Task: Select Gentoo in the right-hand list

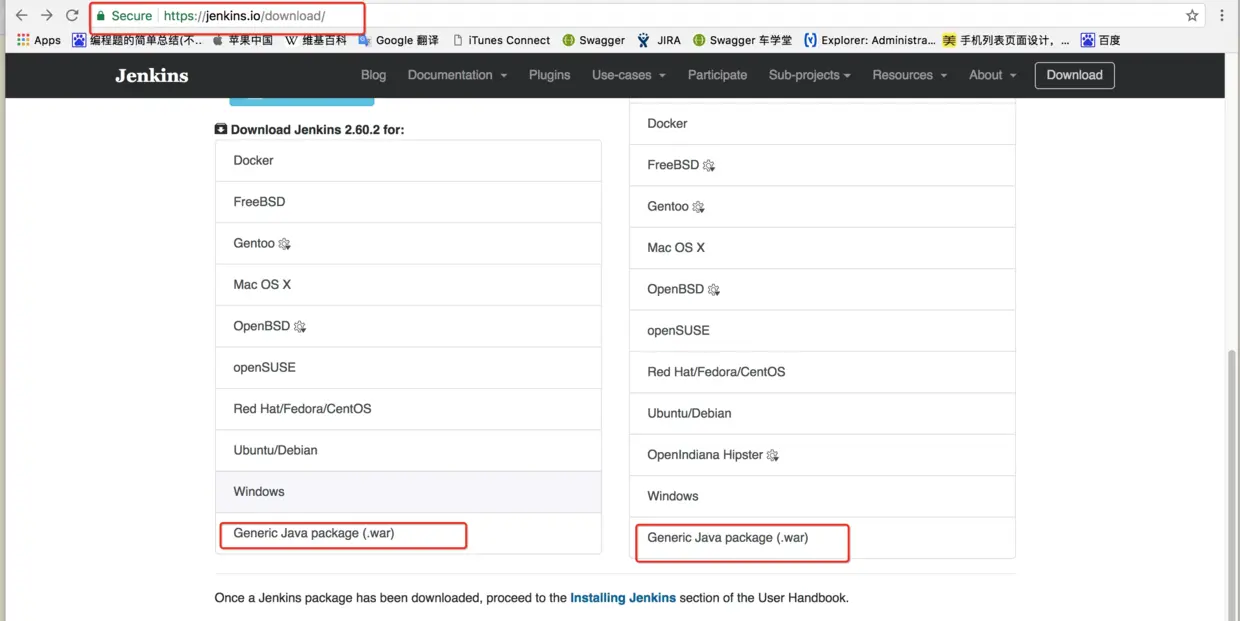Action: pyautogui.click(x=822, y=206)
